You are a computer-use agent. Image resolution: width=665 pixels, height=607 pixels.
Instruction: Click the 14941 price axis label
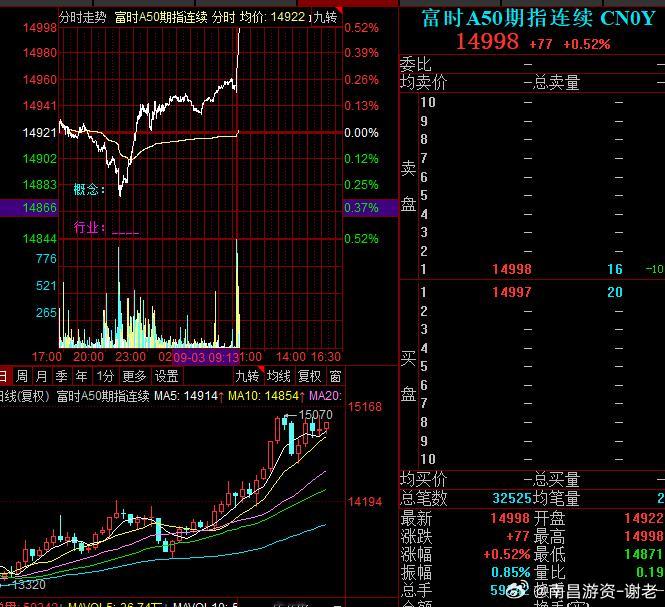pos(39,105)
